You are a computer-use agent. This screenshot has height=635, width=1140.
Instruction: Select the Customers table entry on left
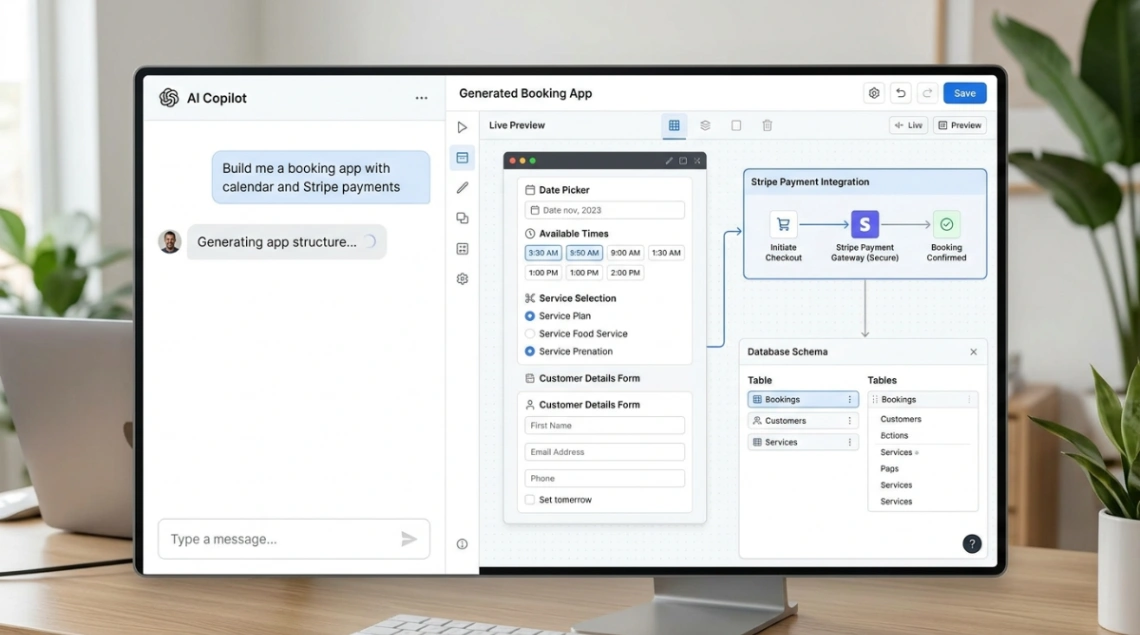(x=803, y=420)
